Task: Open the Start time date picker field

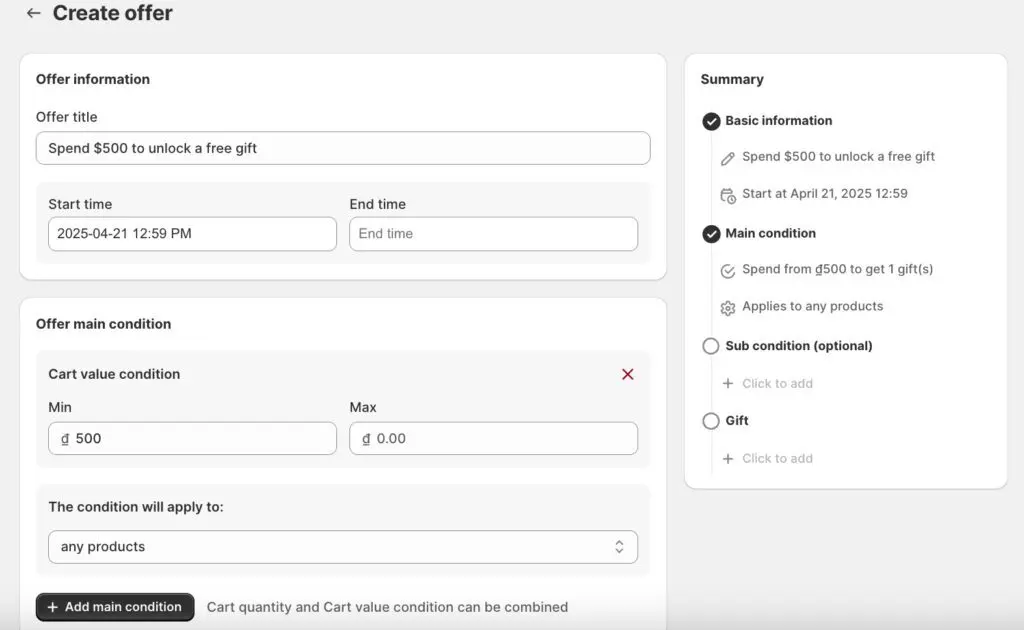Action: [192, 234]
